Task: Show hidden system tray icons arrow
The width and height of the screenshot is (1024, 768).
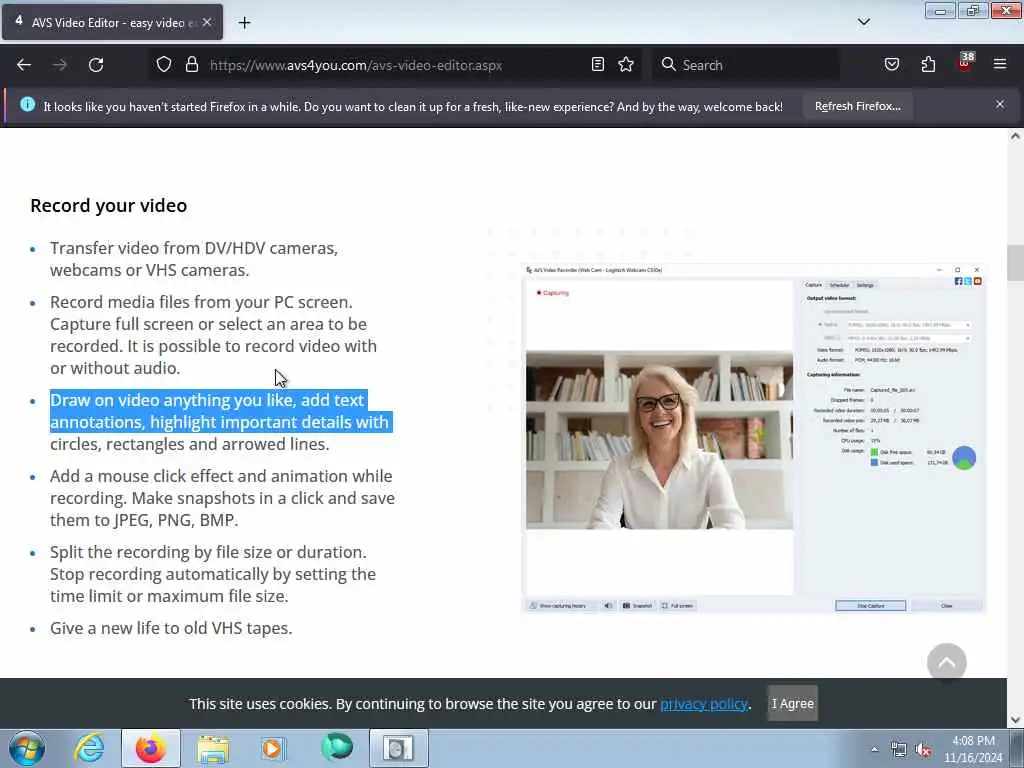Action: 874,749
